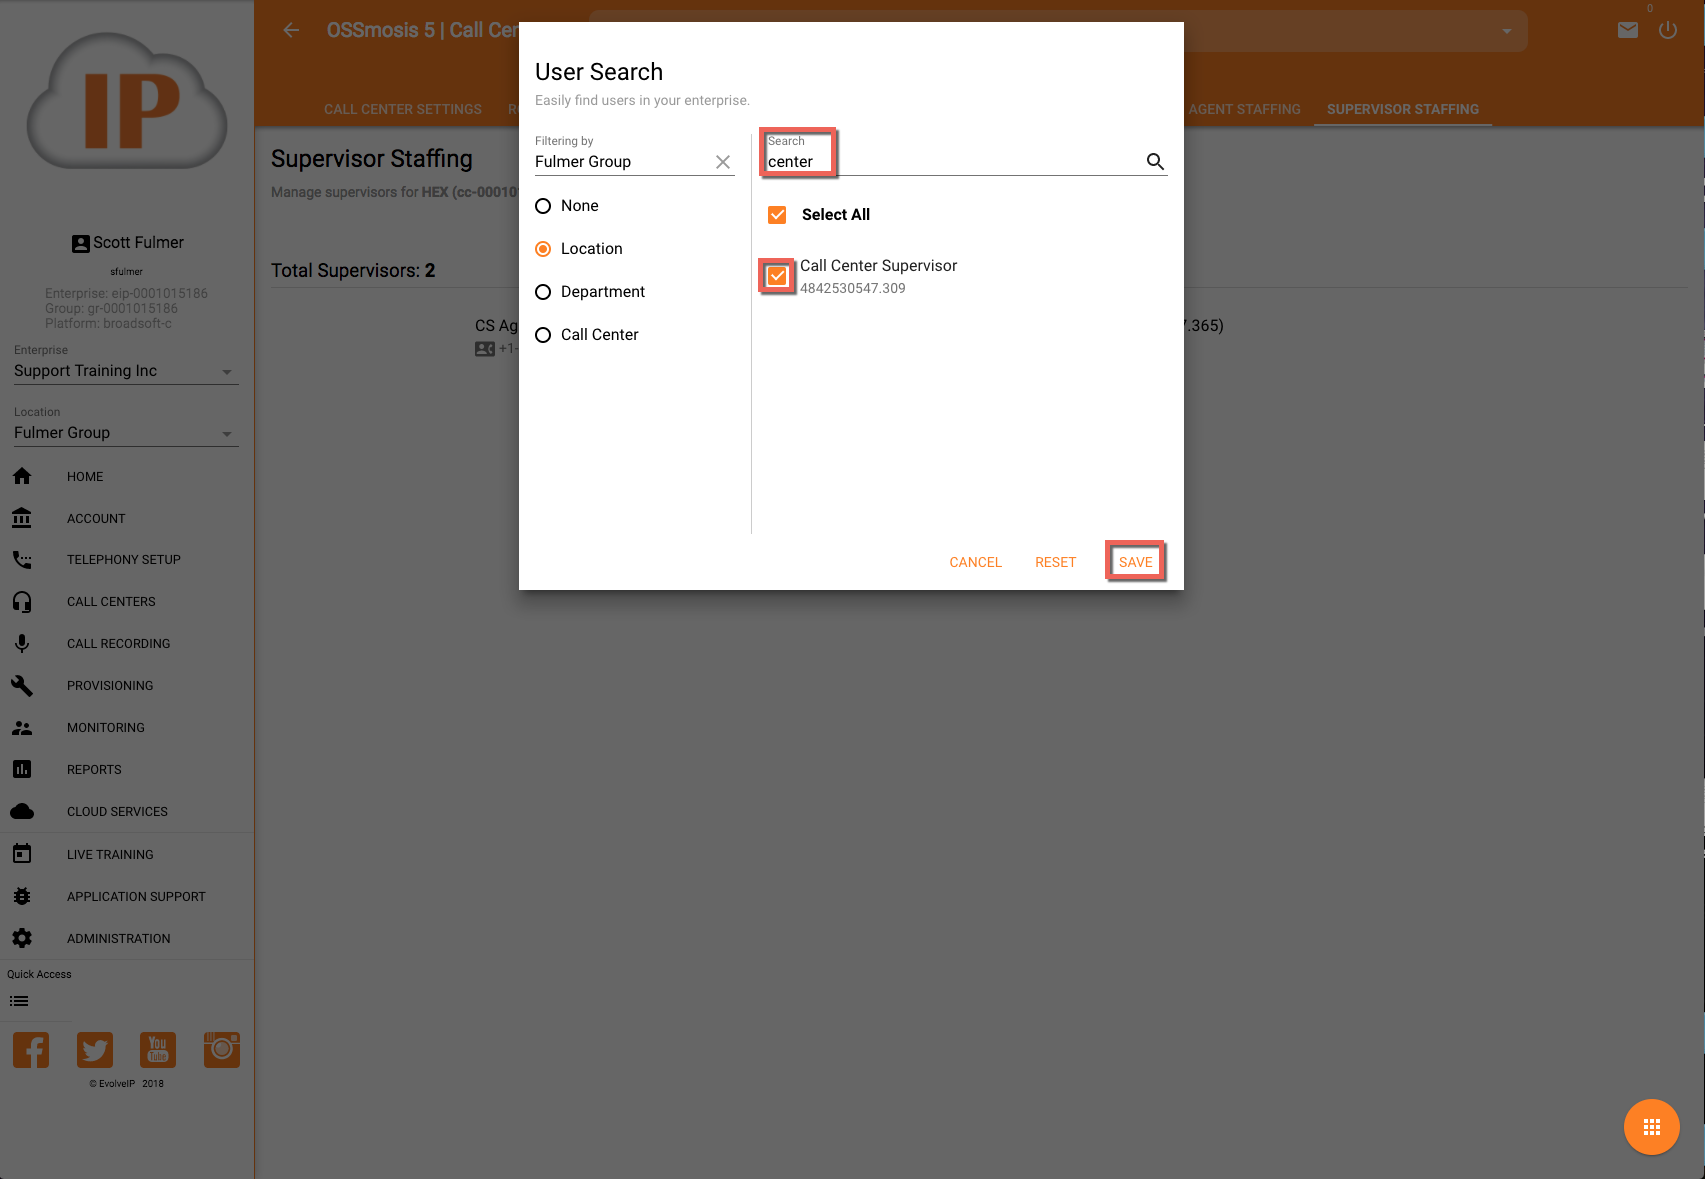Click the search magnifier icon in dialog

(1155, 161)
